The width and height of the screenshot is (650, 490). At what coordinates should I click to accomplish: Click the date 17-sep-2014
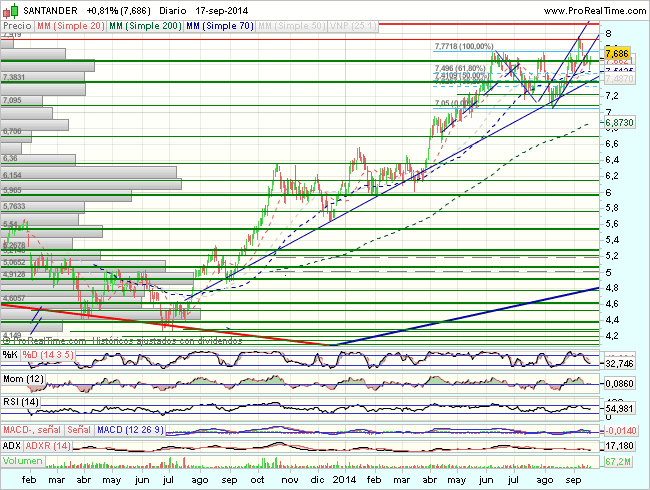(x=222, y=11)
